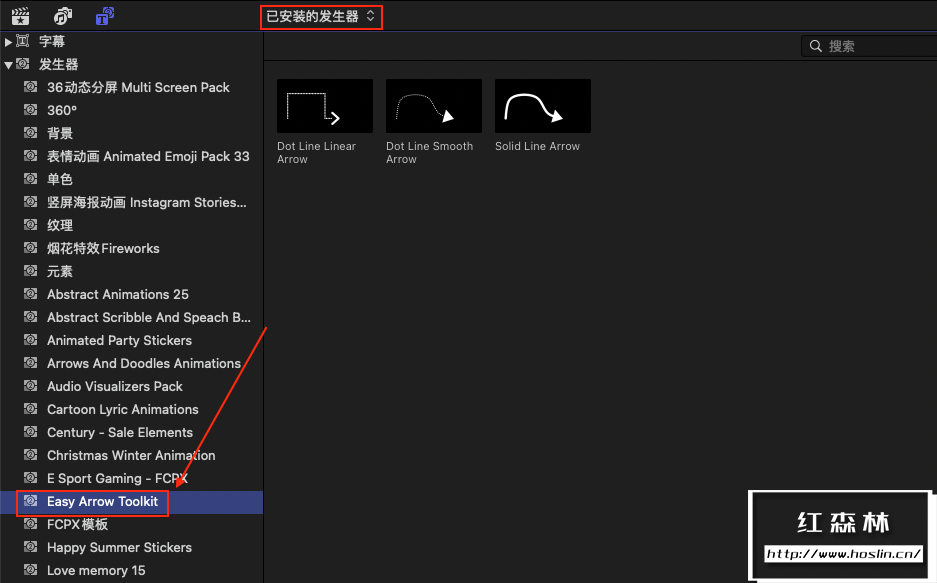Image resolution: width=937 pixels, height=583 pixels.
Task: Click the generator icon beside 纹理
Action: pyautogui.click(x=30, y=225)
